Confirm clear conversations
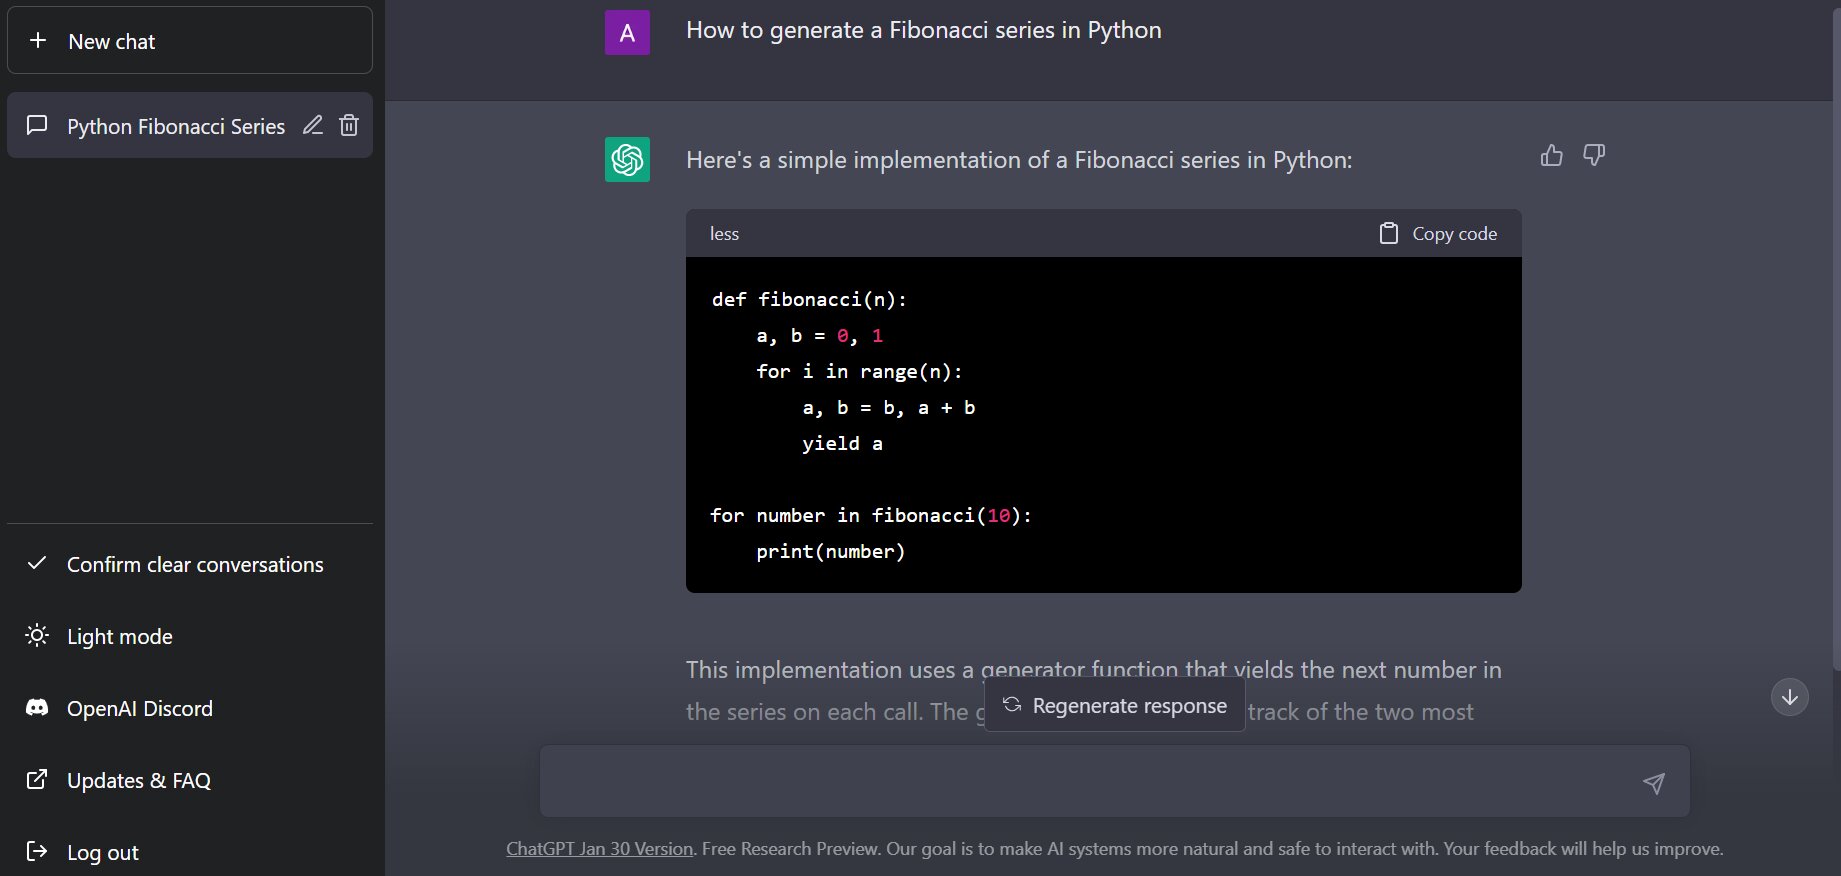The width and height of the screenshot is (1841, 876). [195, 565]
